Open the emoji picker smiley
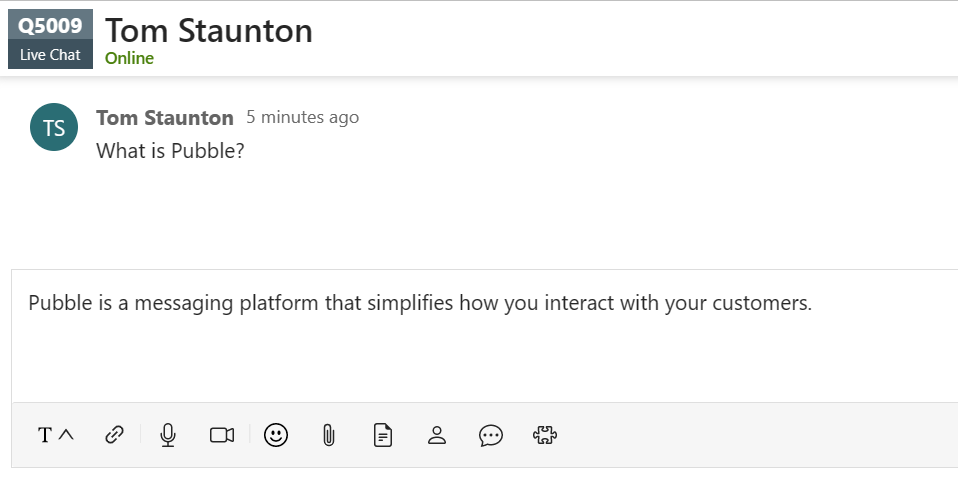The width and height of the screenshot is (958, 477). 276,435
